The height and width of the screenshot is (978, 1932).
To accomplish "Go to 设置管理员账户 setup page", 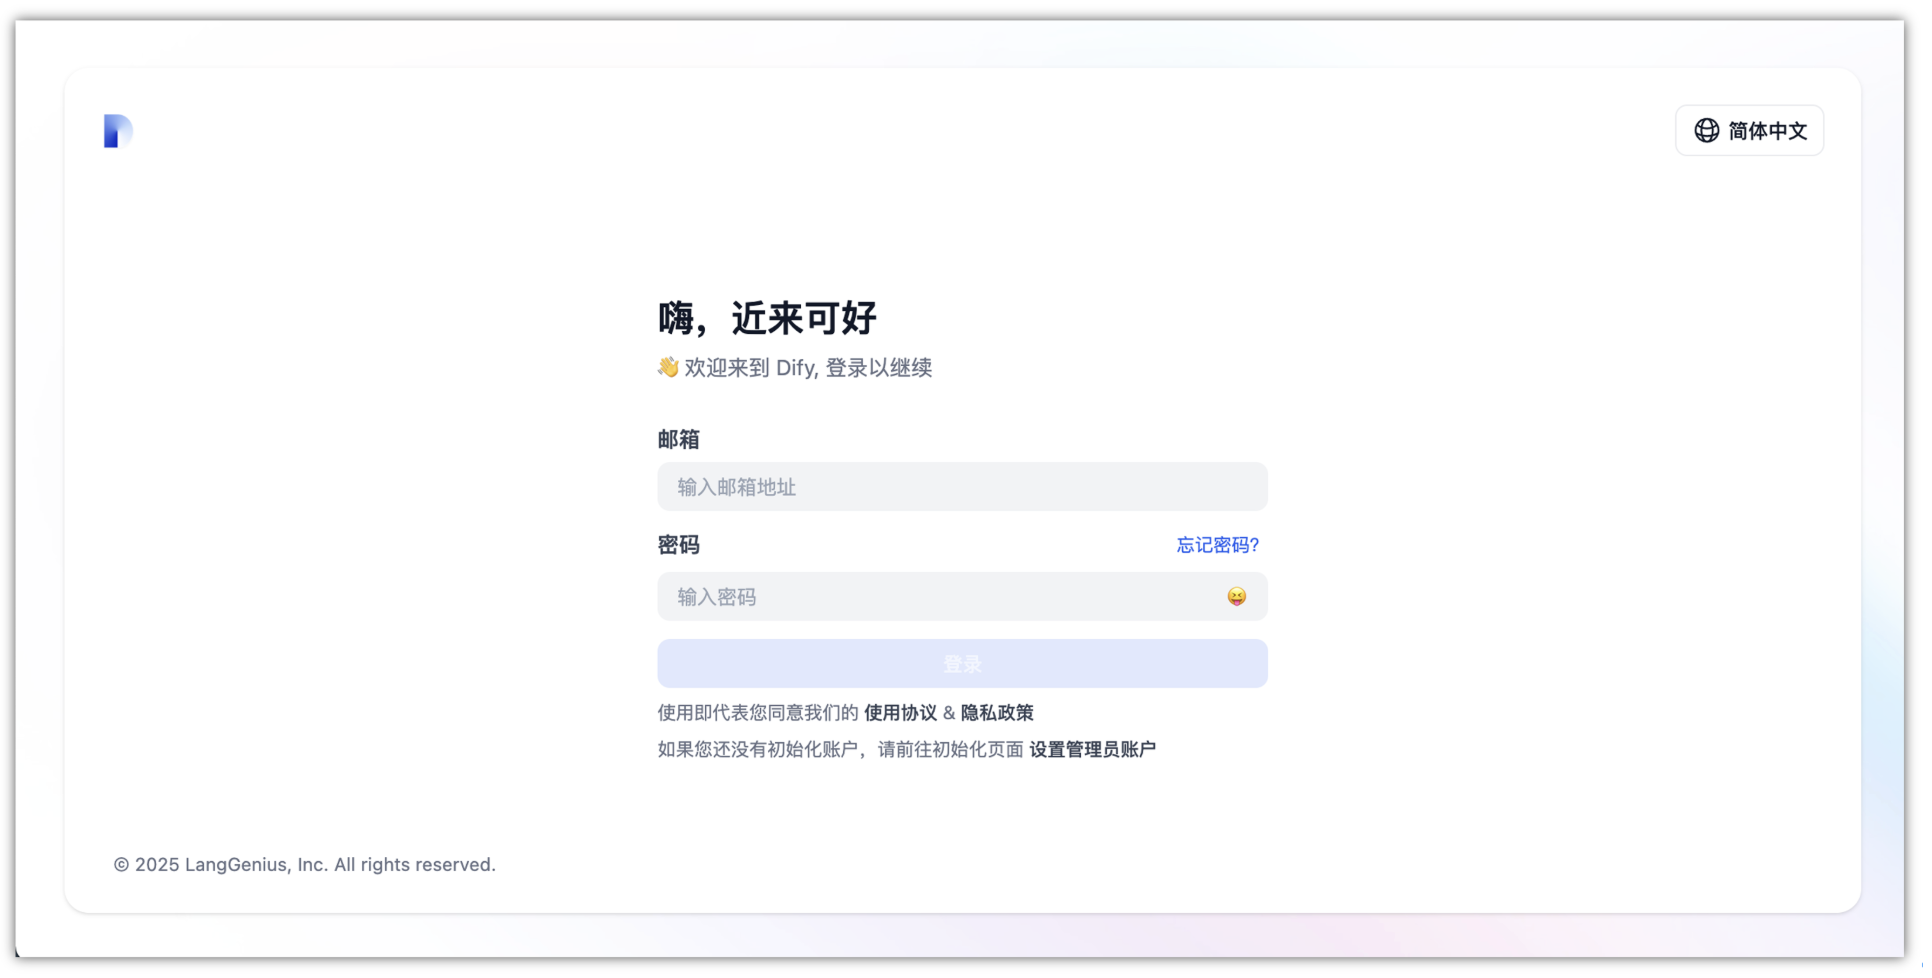I will pyautogui.click(x=1092, y=750).
